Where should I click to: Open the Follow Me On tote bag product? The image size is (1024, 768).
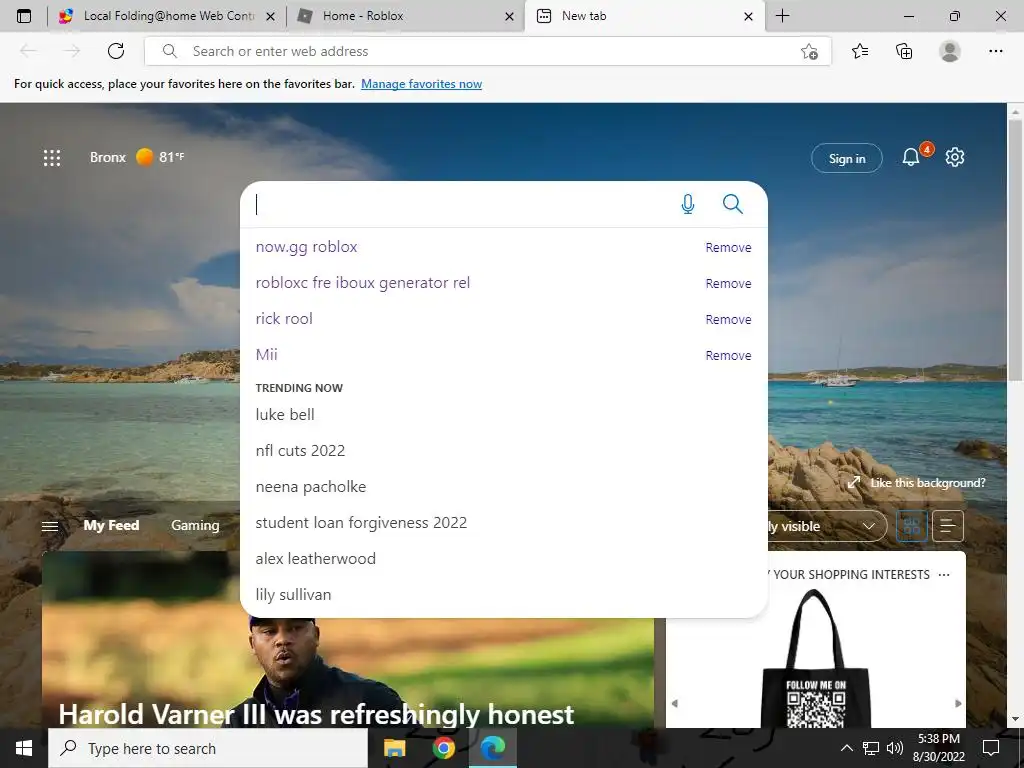[x=816, y=658]
